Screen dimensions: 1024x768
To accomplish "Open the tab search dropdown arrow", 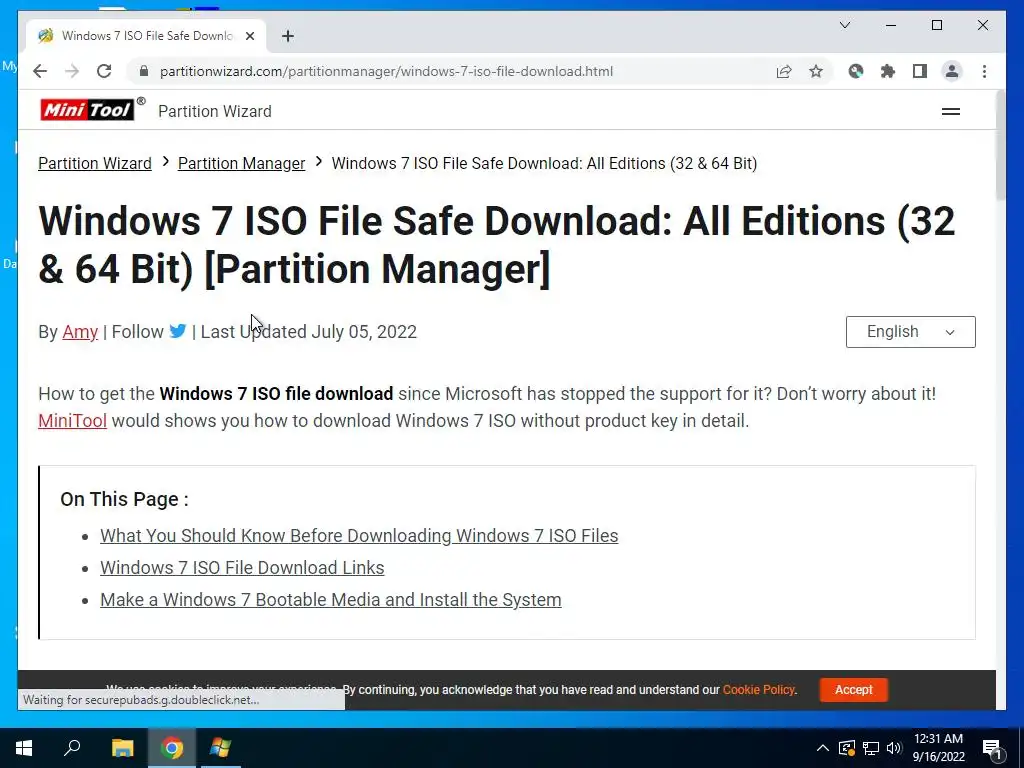I will (x=844, y=25).
